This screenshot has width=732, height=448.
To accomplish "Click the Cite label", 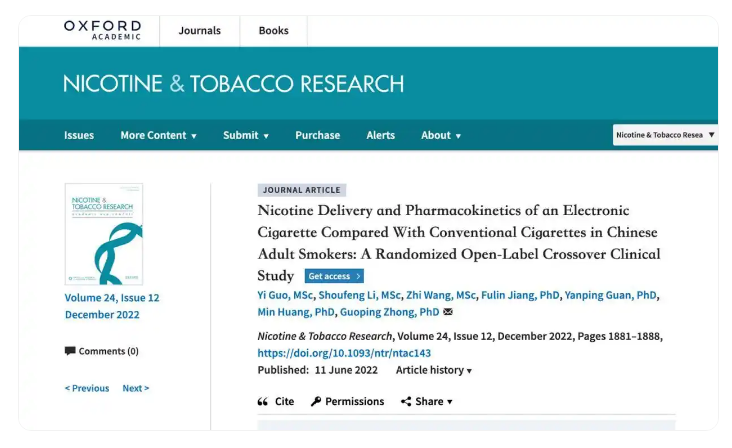I will 284,402.
